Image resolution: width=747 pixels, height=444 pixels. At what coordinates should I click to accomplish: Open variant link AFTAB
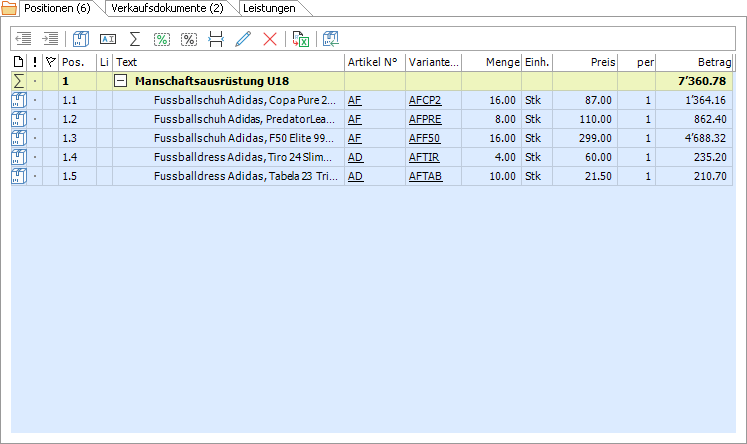click(x=424, y=176)
